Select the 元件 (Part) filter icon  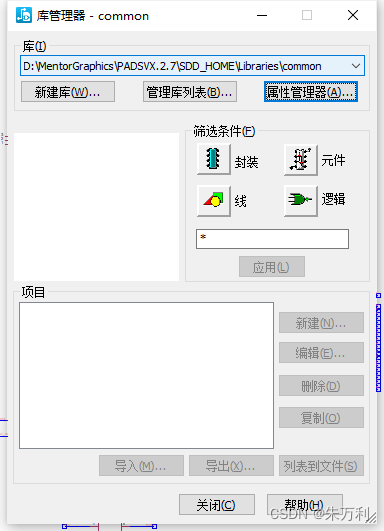click(x=301, y=160)
